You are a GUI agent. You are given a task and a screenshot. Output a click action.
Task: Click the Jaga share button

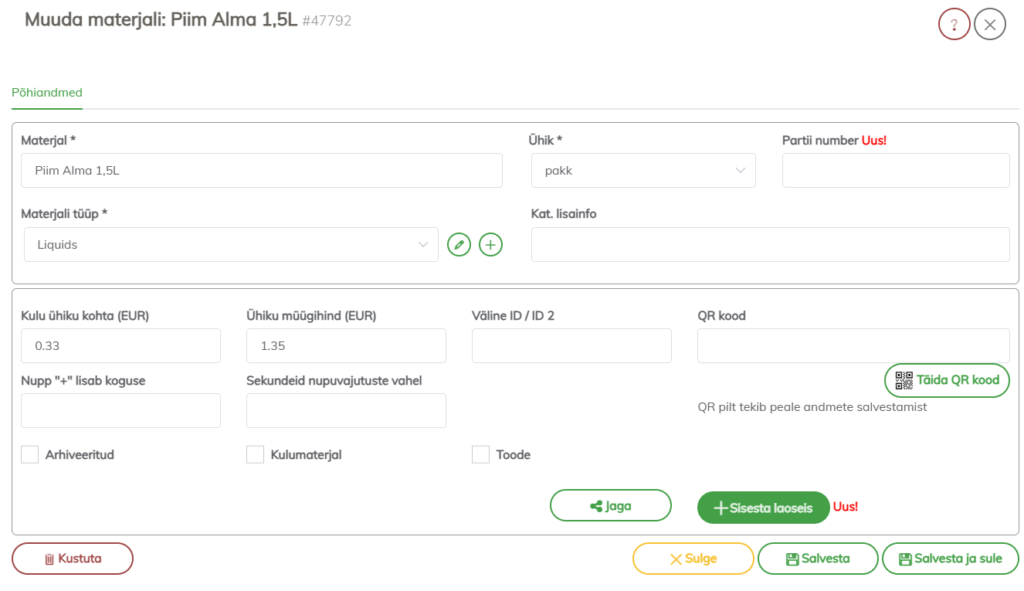[610, 506]
